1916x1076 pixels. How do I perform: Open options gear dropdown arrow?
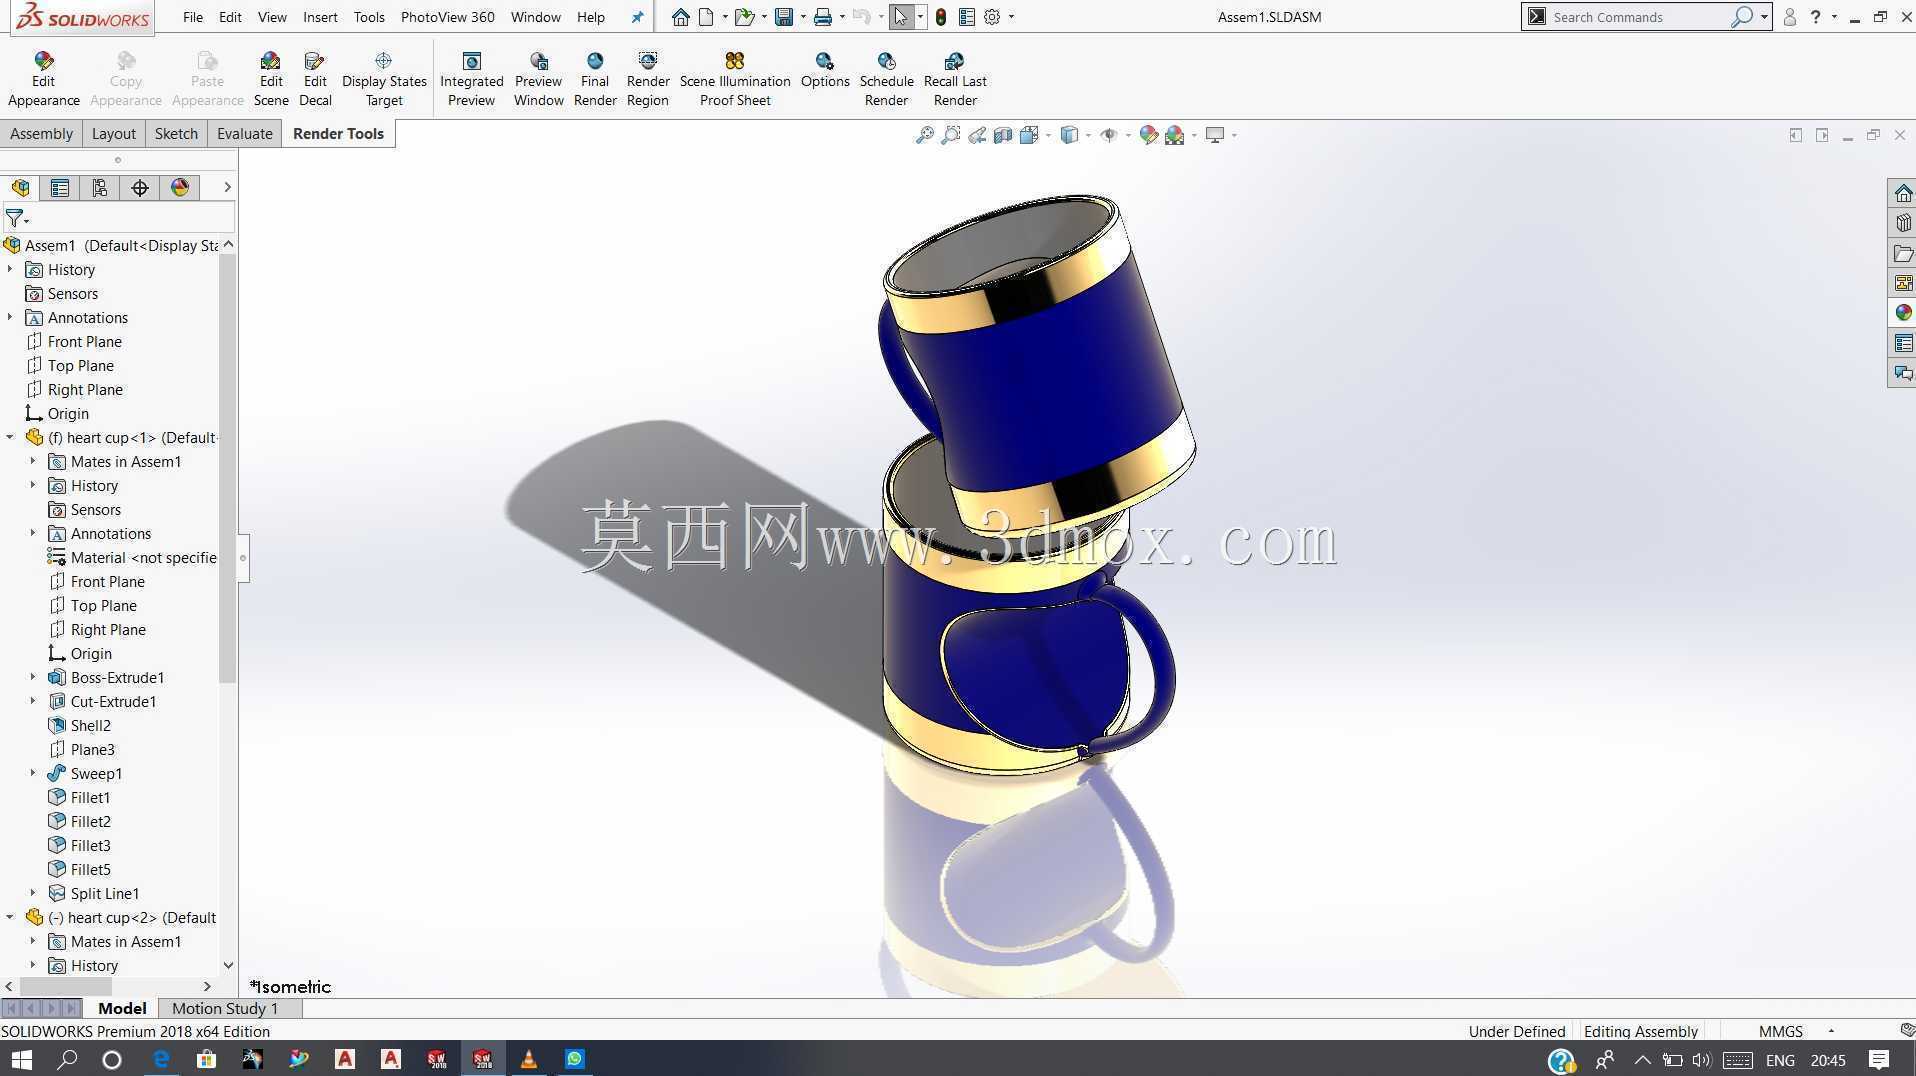[1011, 17]
